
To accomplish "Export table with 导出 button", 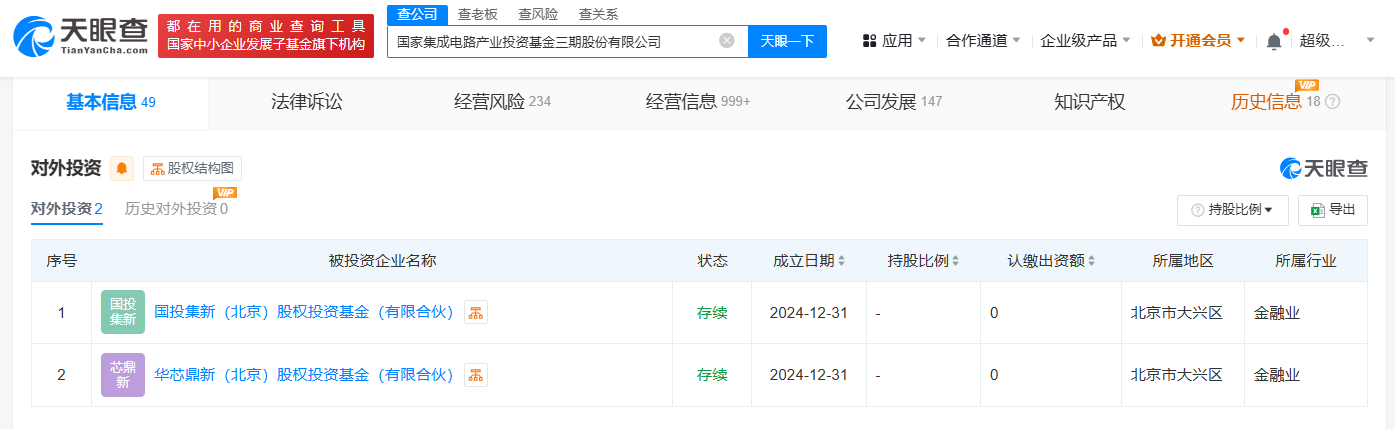I will coord(1332,210).
